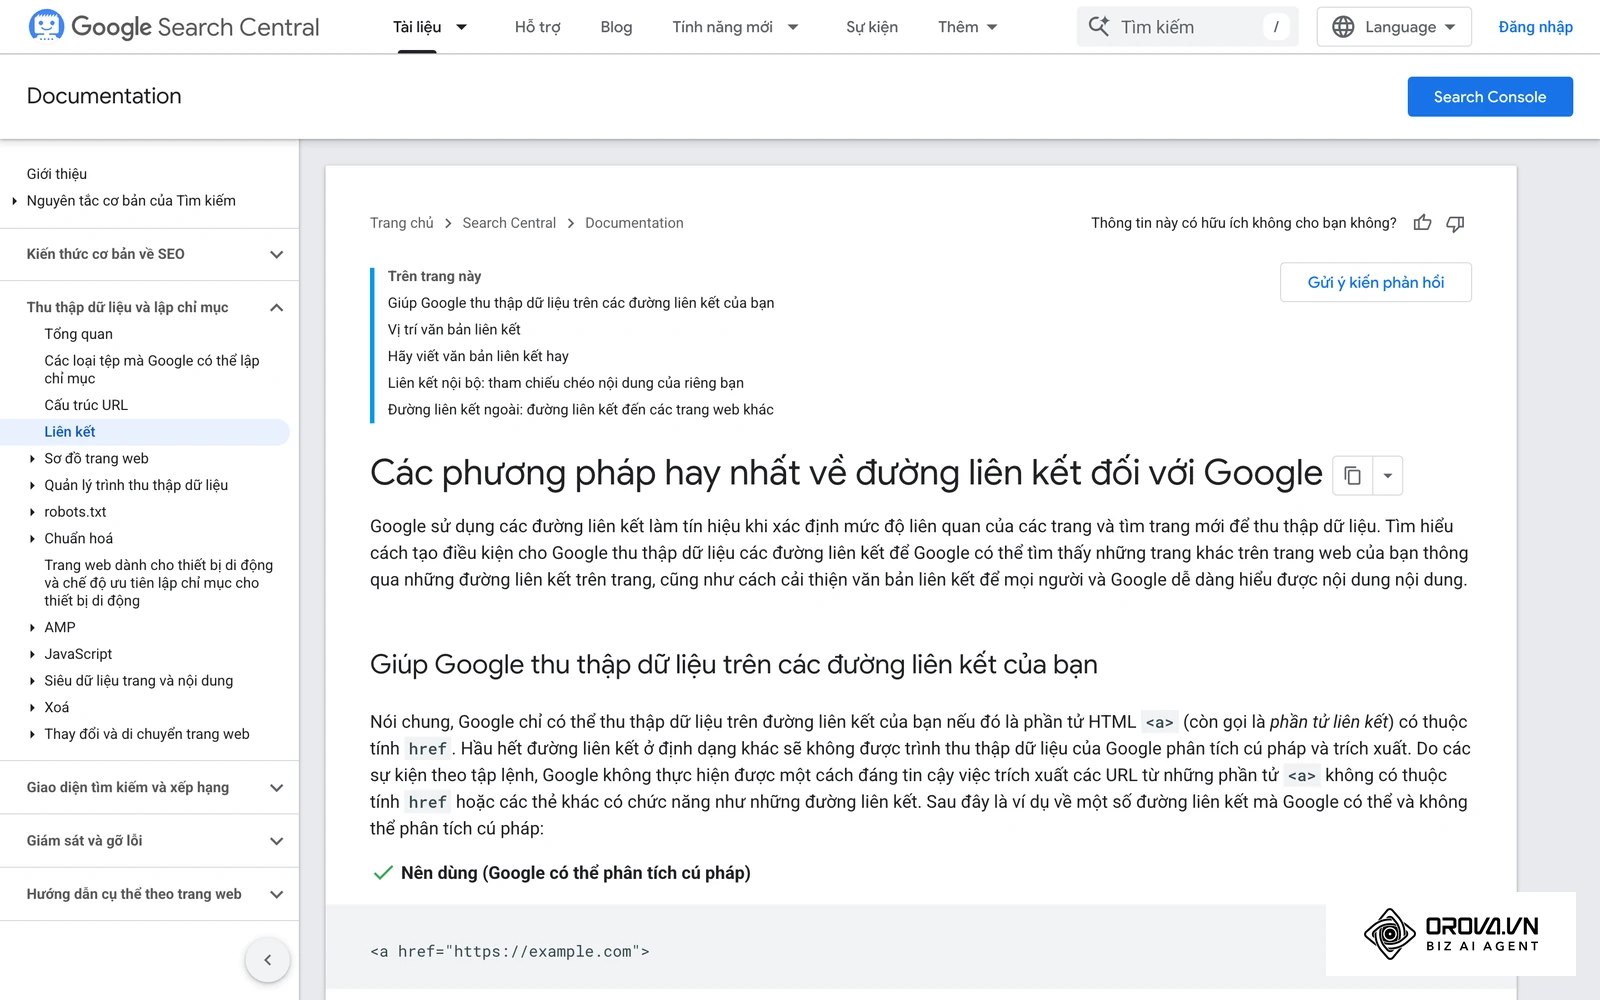The height and width of the screenshot is (1000, 1600).
Task: Expand Siêu dữ liệu trang và nội dung item
Action: click(x=33, y=681)
